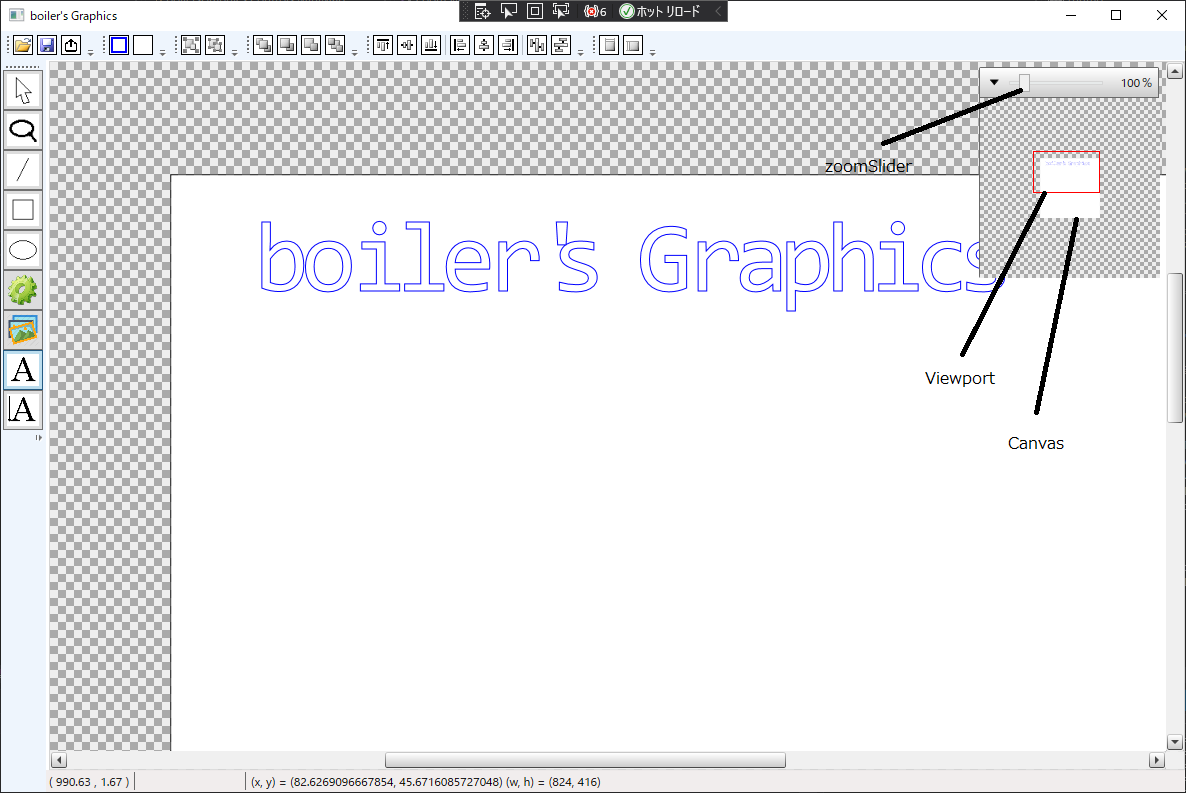Align objects to horizontal center
The width and height of the screenshot is (1186, 793).
click(x=484, y=45)
